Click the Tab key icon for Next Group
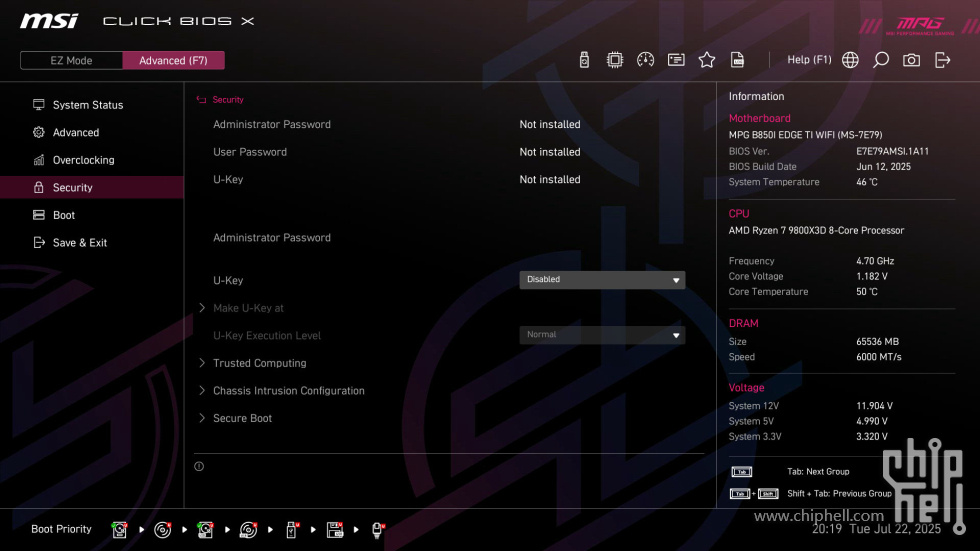This screenshot has height=551, width=980. (x=742, y=472)
